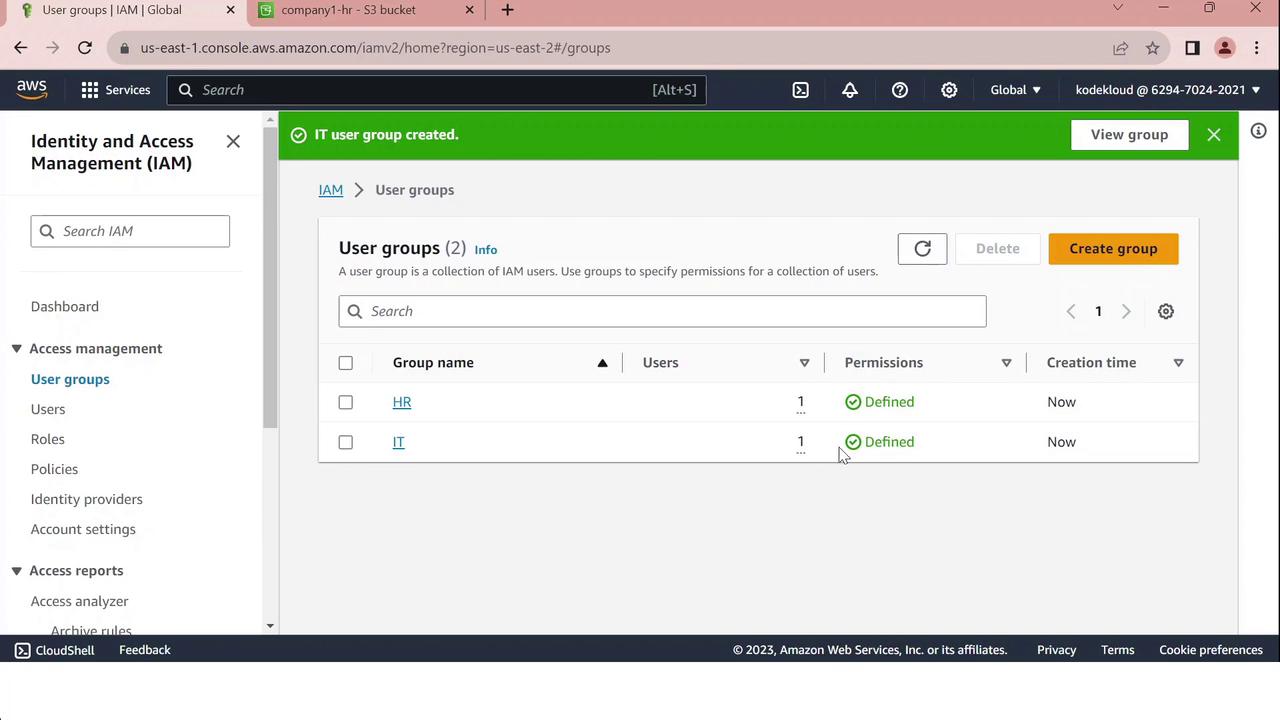
Task: Click the AWS console search field
Action: click(x=437, y=90)
